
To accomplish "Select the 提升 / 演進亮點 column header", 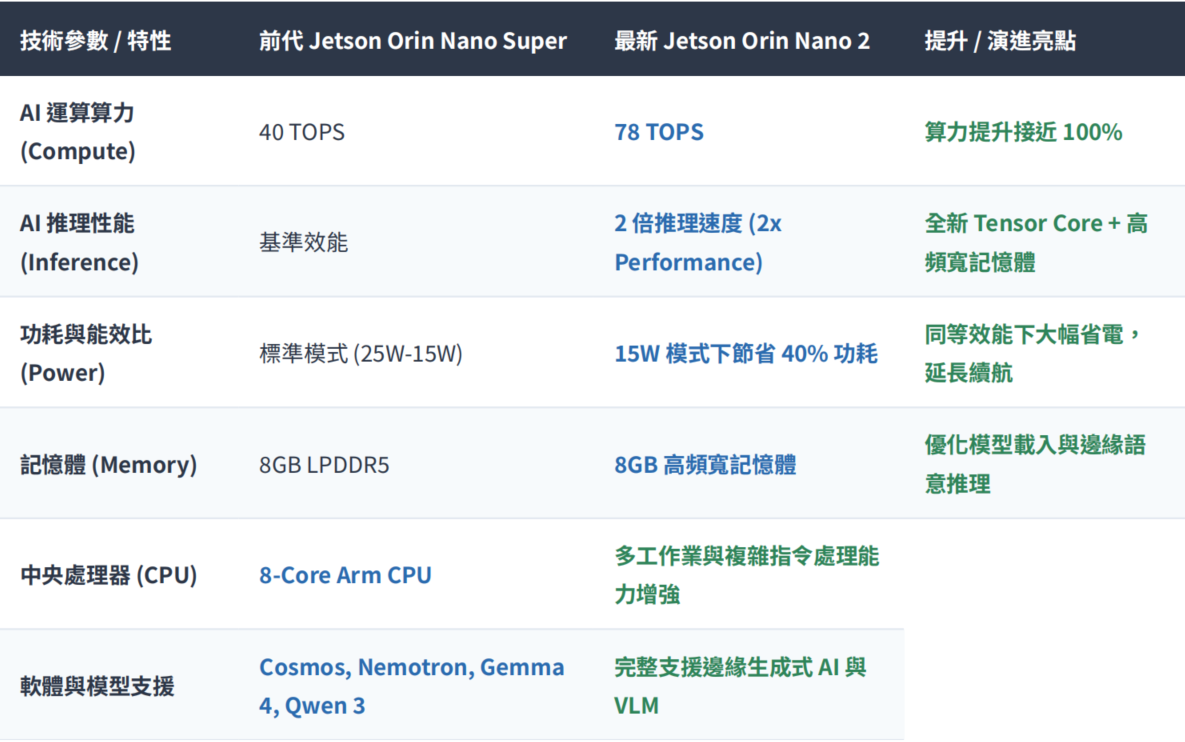I will [x=1000, y=41].
